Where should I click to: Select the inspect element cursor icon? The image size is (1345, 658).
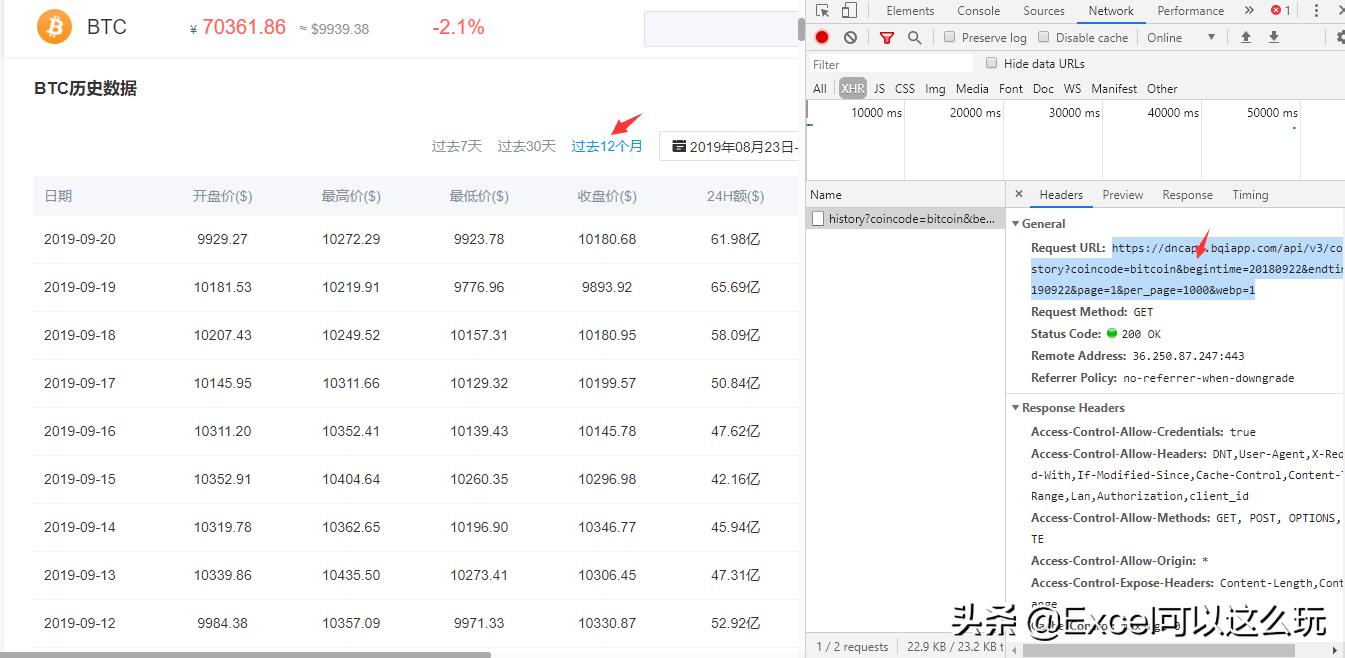(x=824, y=11)
